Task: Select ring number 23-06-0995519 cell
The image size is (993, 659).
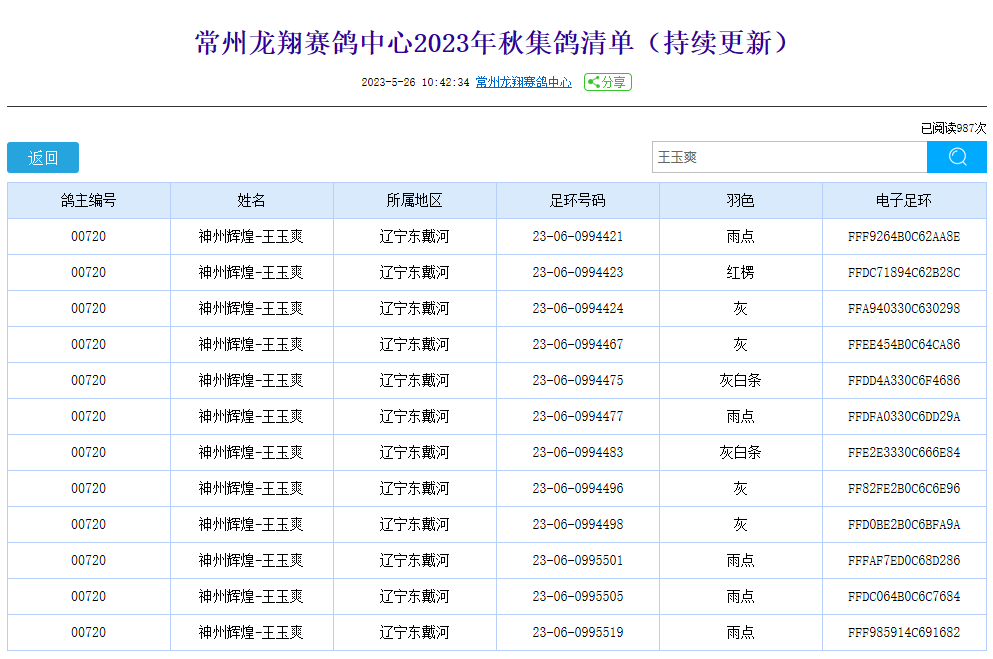Action: [577, 633]
